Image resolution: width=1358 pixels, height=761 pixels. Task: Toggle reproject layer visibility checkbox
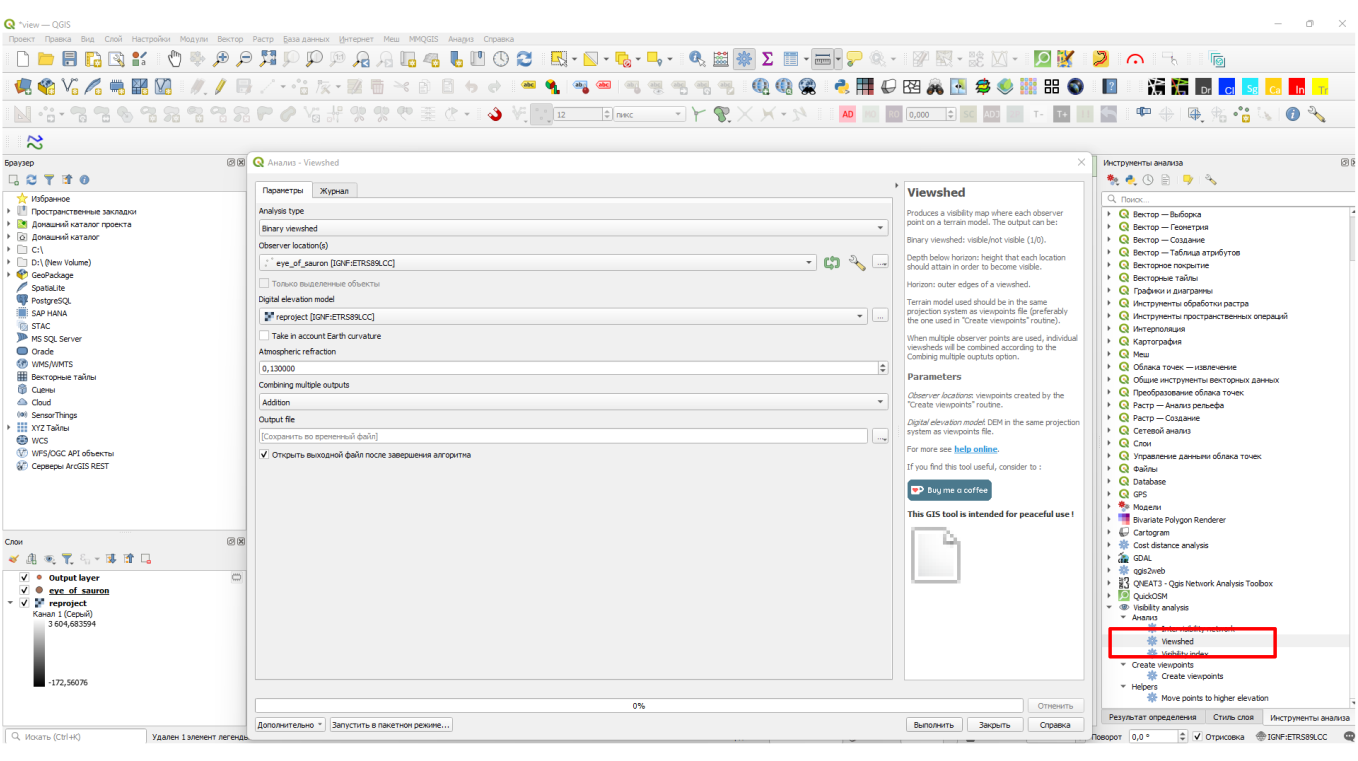[24, 604]
